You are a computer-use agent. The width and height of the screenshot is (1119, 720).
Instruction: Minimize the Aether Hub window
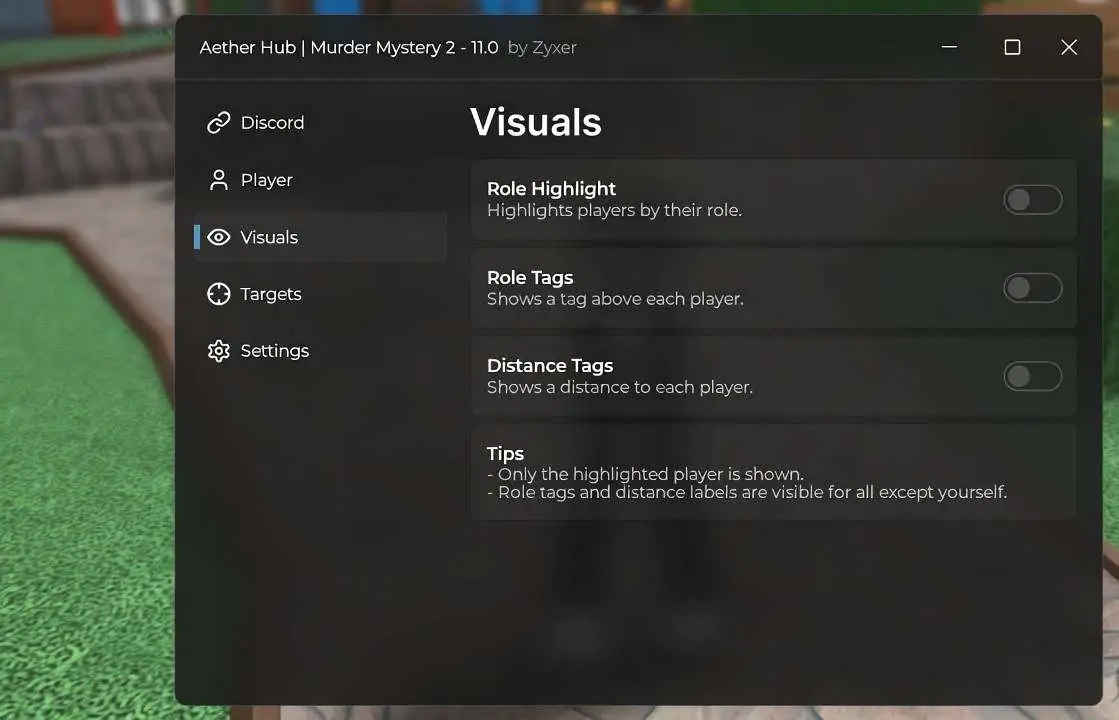pyautogui.click(x=949, y=47)
